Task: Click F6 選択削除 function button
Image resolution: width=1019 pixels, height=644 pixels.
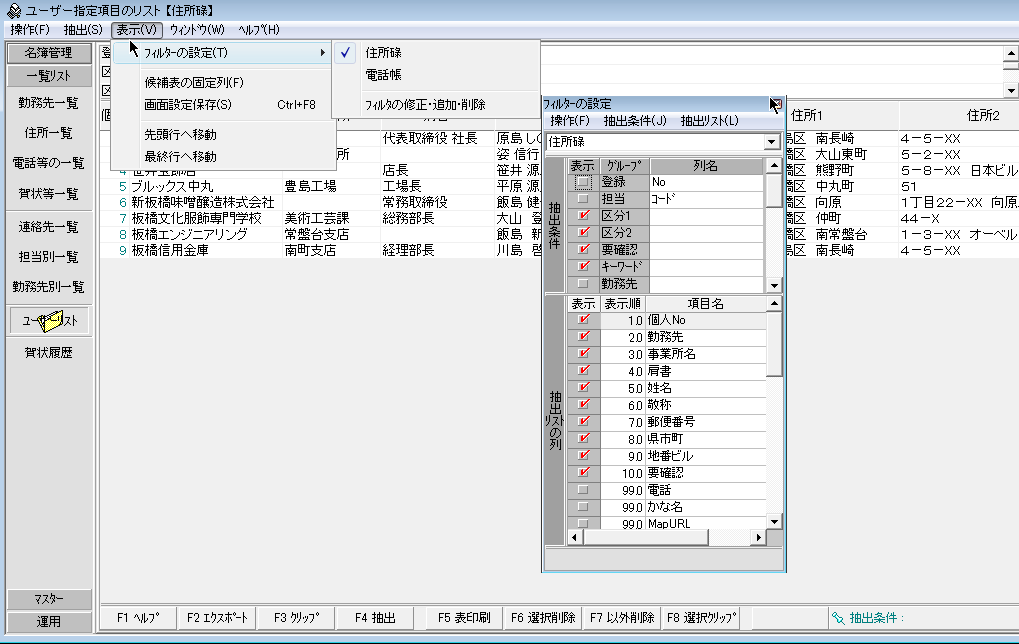Action: 543,618
